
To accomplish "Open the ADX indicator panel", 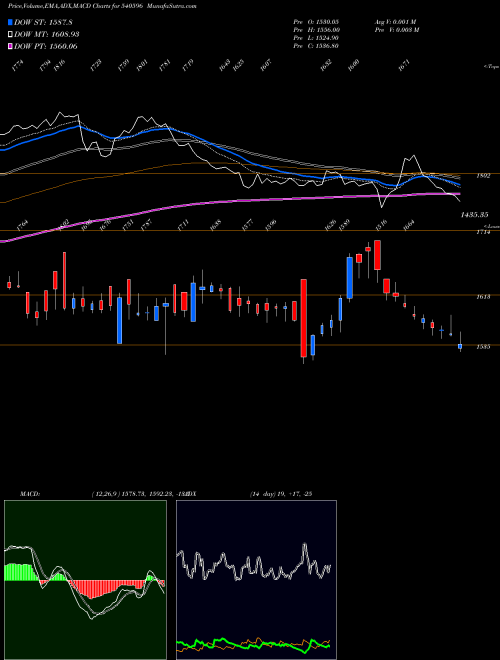I will click(256, 580).
